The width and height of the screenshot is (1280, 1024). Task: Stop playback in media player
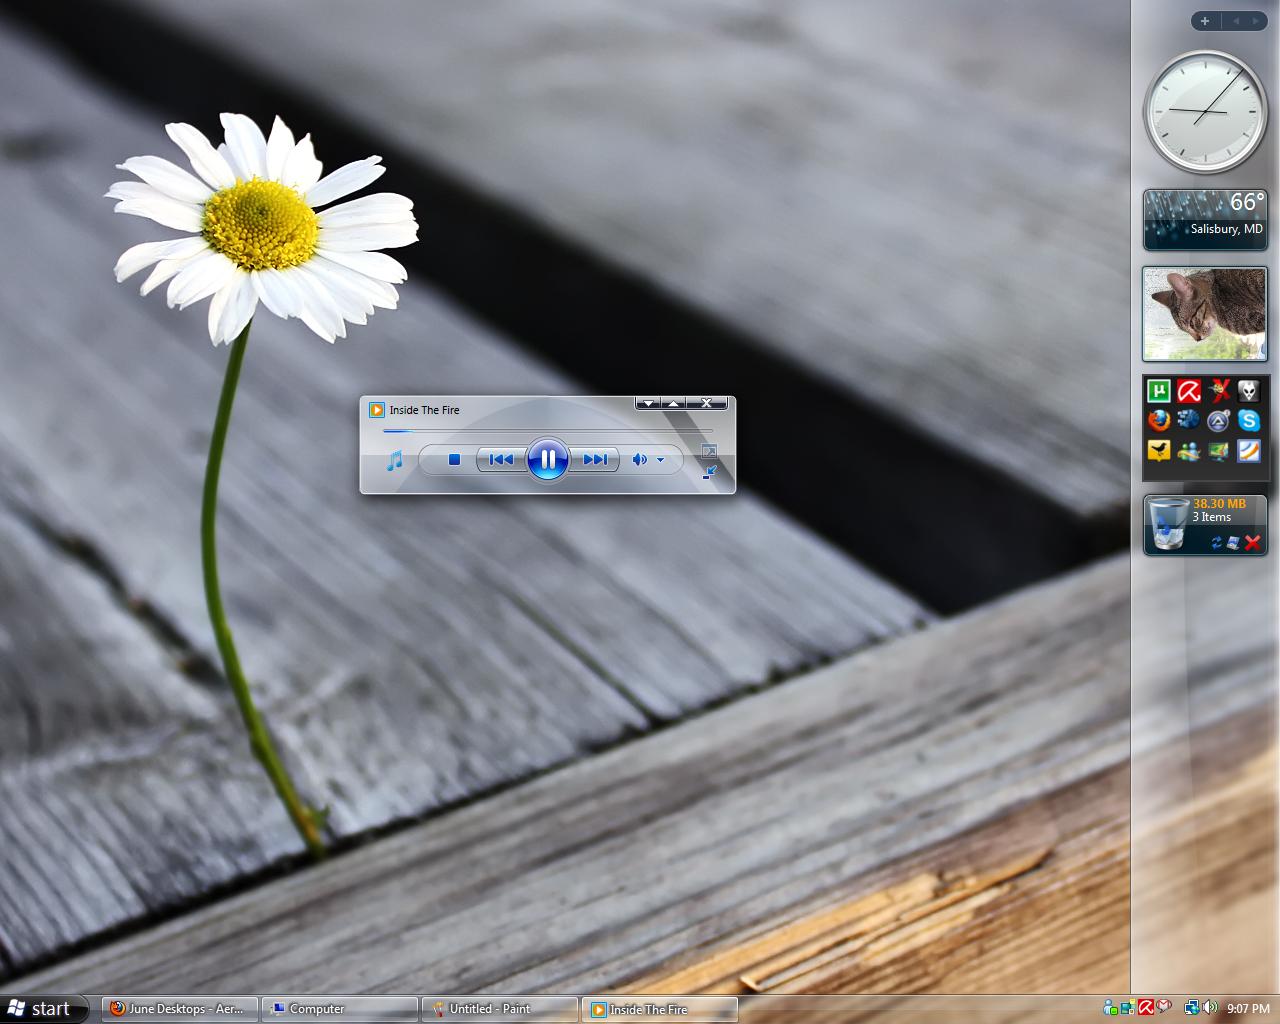(454, 460)
